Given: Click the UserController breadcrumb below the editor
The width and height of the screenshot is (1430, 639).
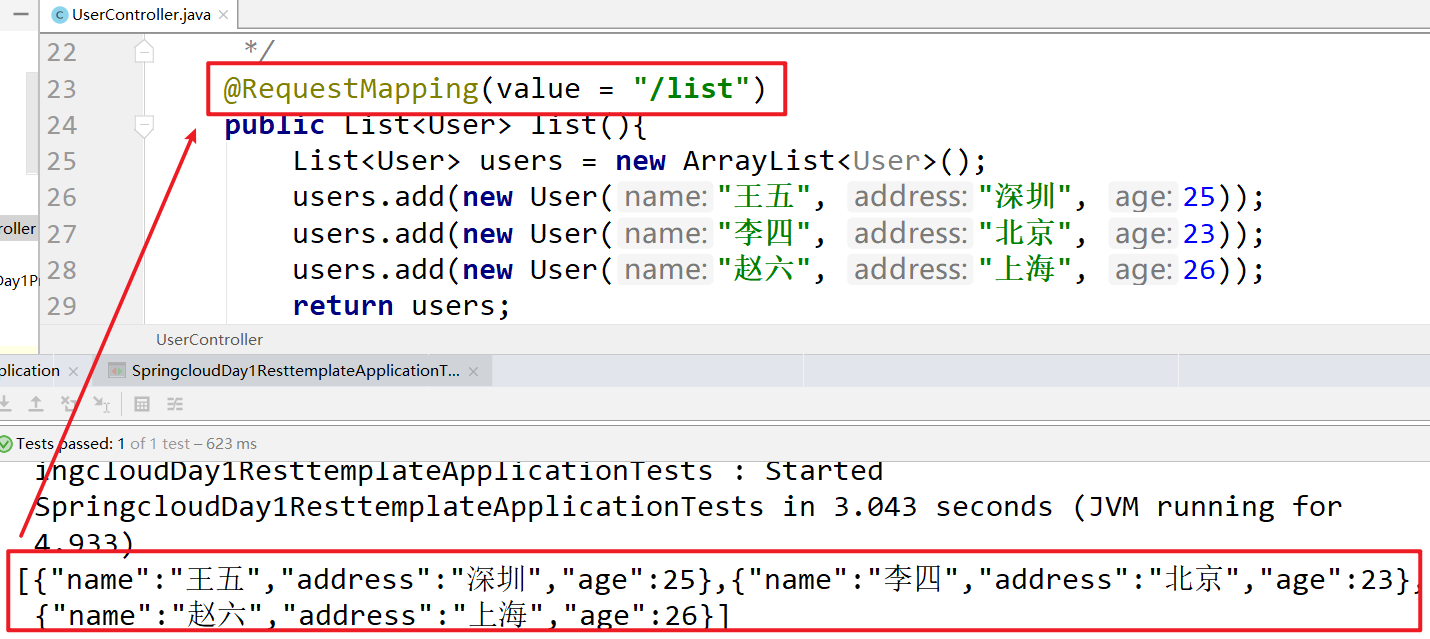Looking at the screenshot, I should click(x=209, y=339).
